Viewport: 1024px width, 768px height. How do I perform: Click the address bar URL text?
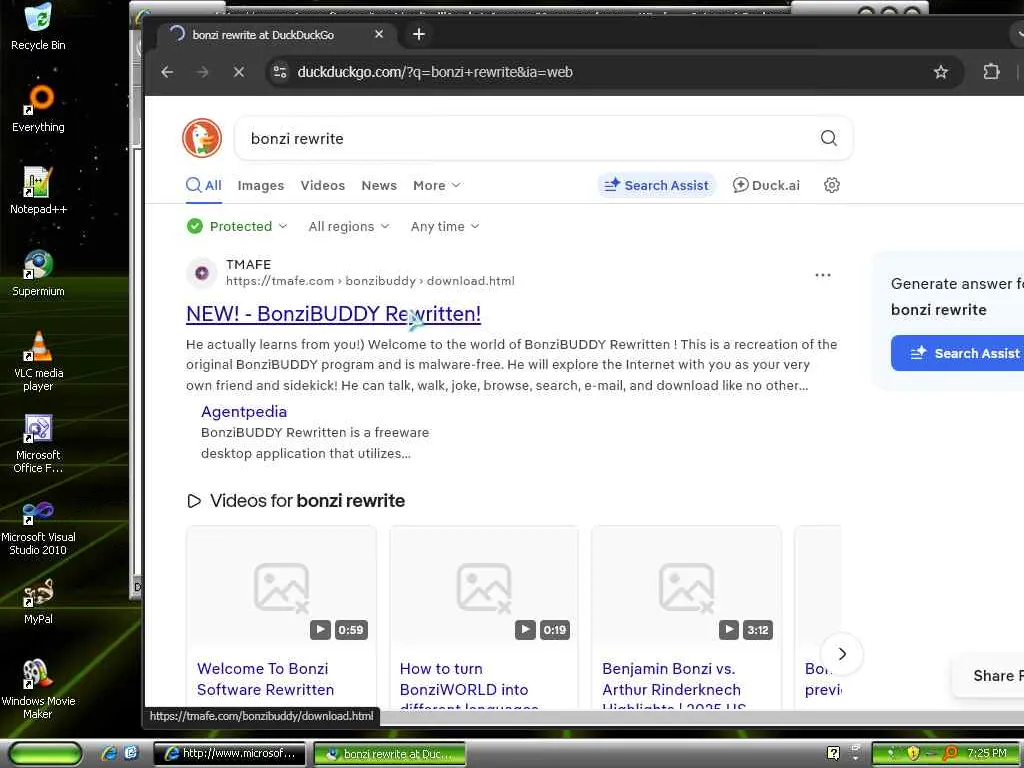(435, 72)
